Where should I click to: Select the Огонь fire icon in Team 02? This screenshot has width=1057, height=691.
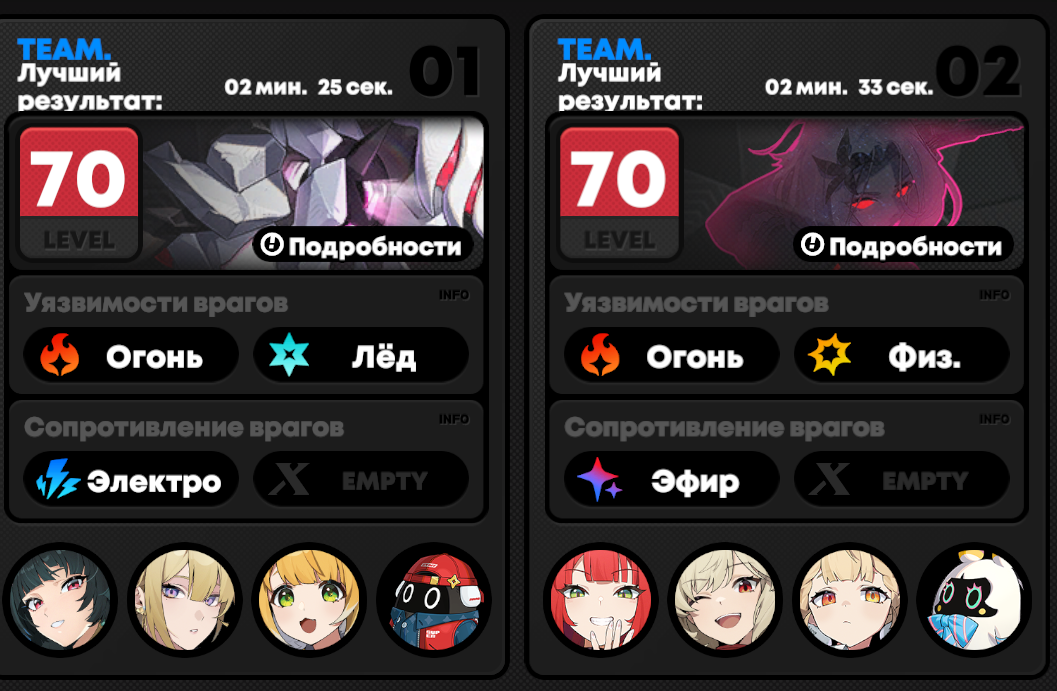tap(600, 355)
